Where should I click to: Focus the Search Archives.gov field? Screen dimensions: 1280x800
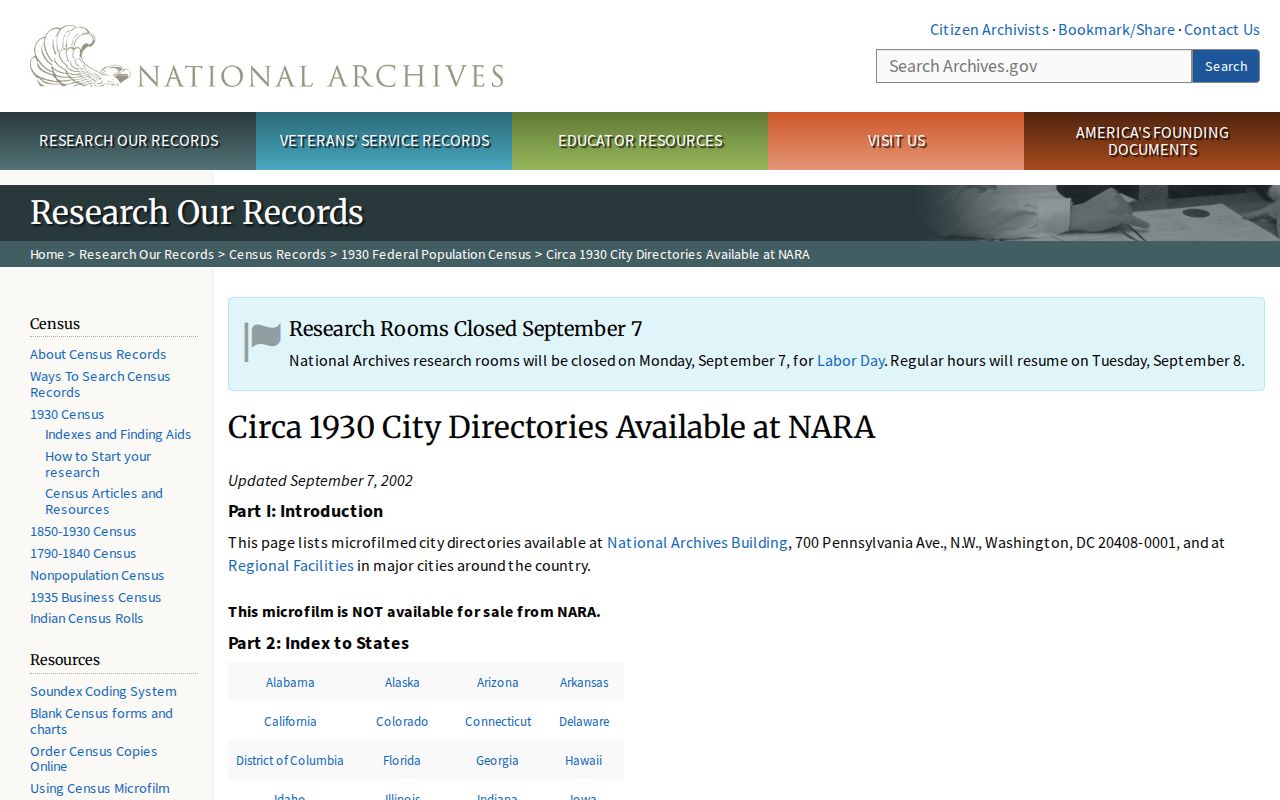[1034, 66]
